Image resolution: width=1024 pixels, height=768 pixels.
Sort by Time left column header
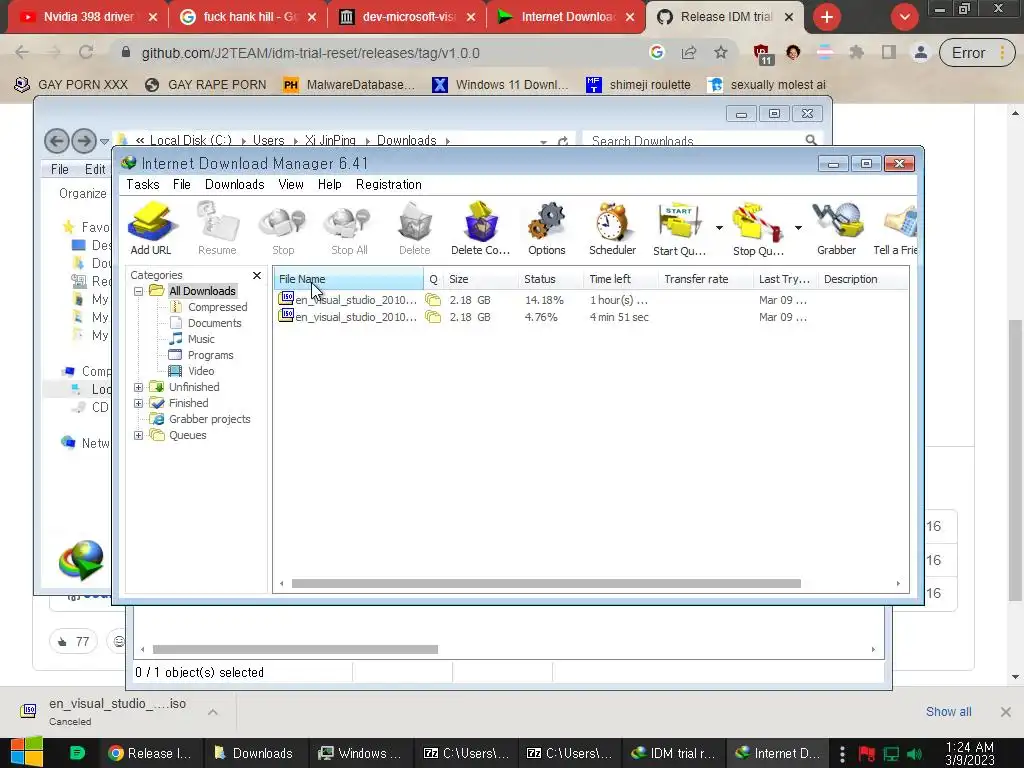(x=620, y=279)
